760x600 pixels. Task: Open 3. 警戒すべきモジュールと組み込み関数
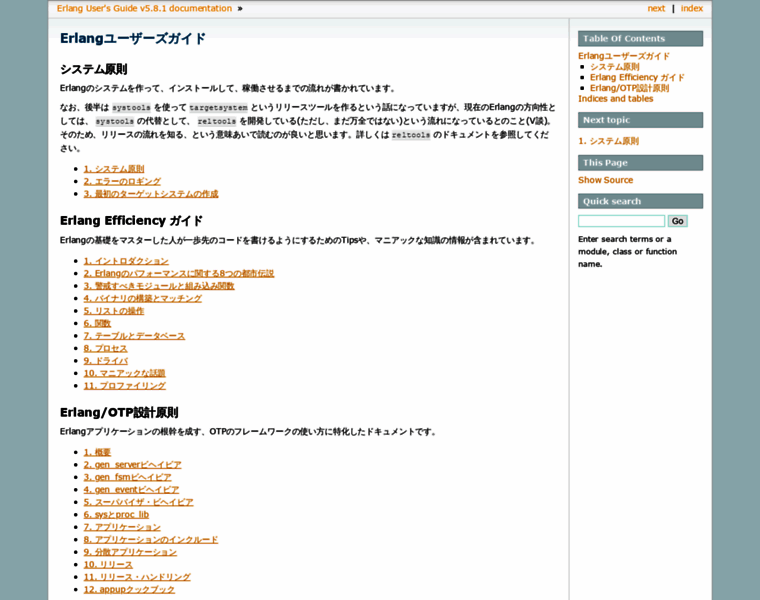pos(159,286)
